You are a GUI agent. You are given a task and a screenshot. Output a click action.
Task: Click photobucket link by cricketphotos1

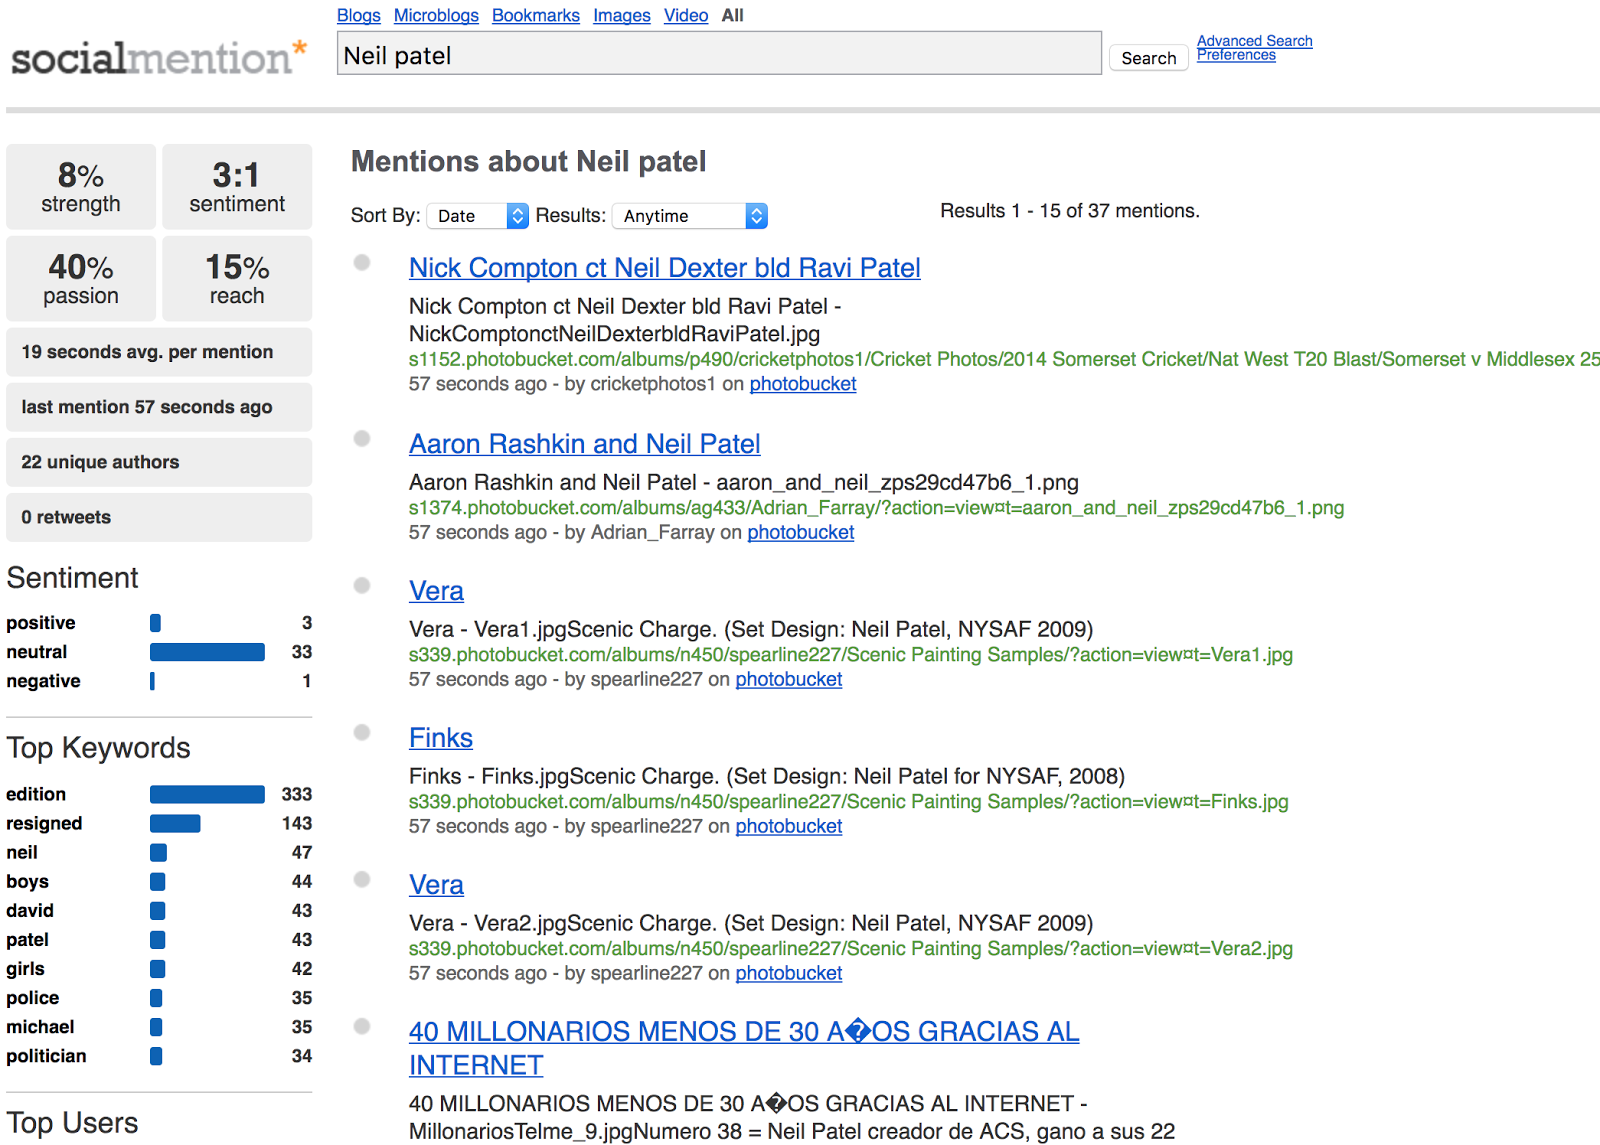803,384
